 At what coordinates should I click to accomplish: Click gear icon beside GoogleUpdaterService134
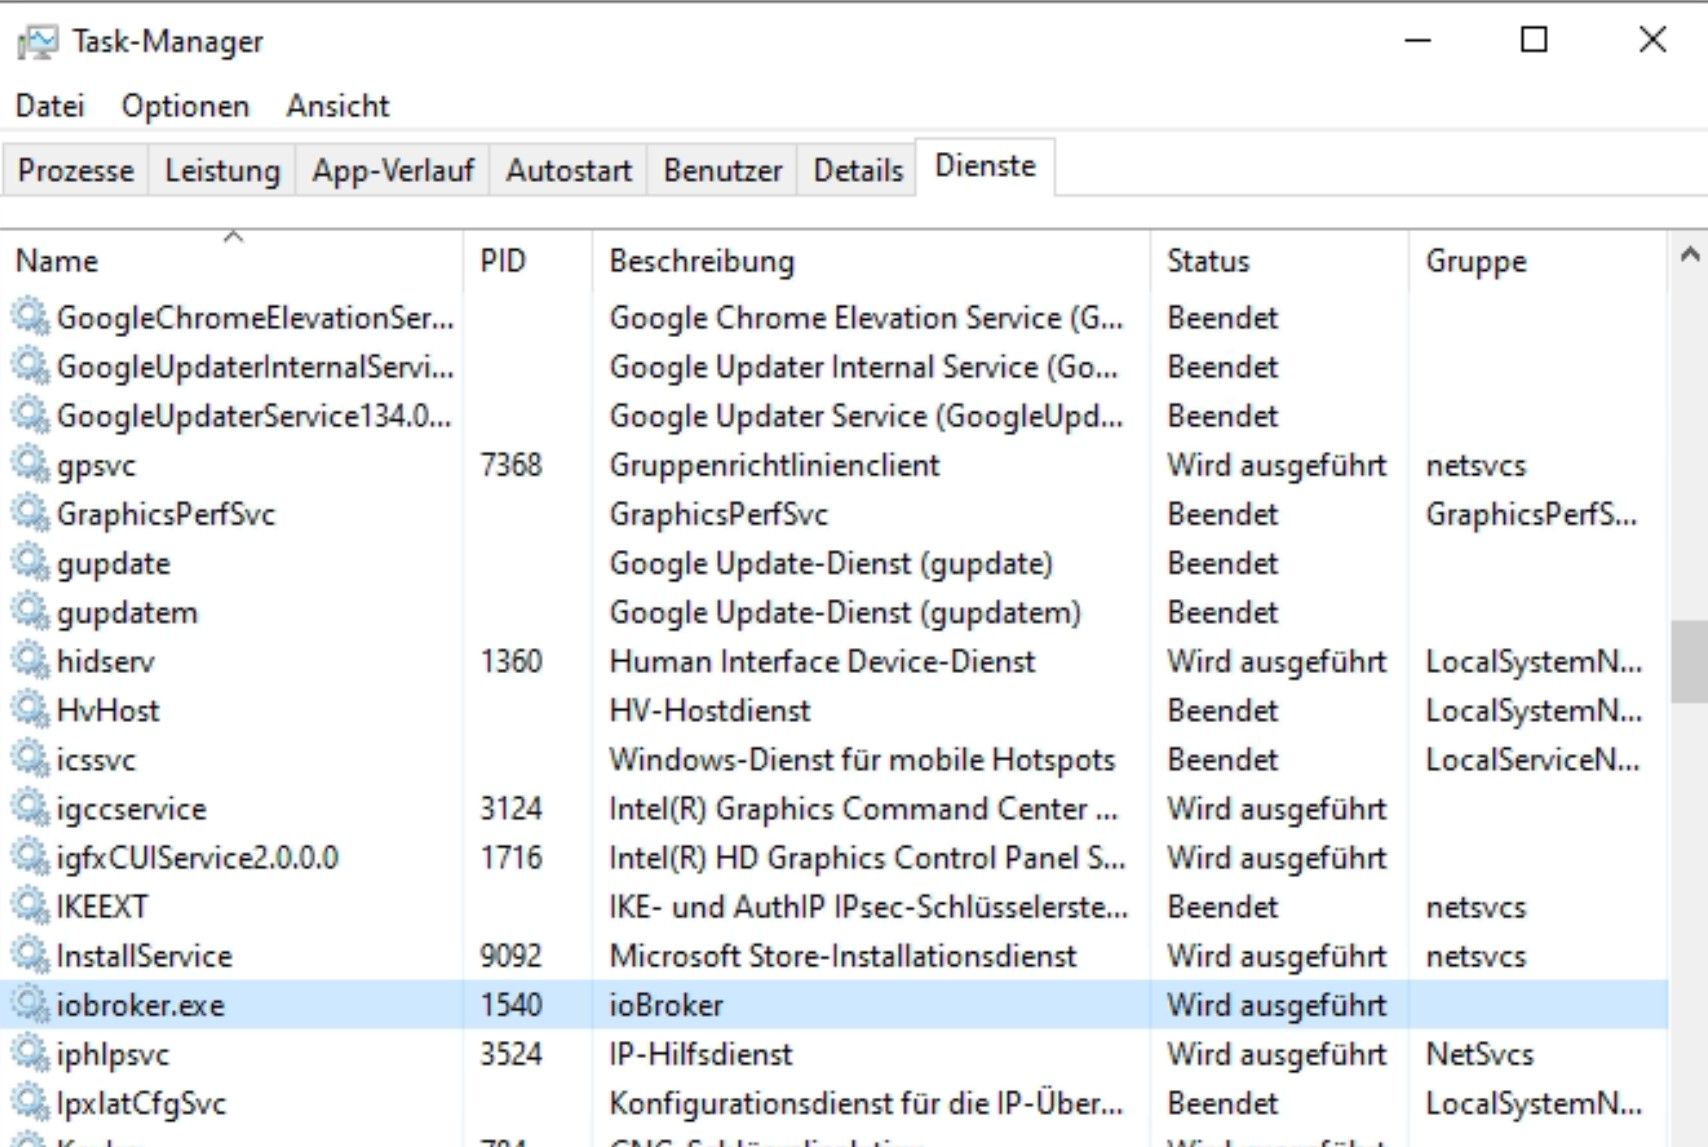(x=30, y=415)
